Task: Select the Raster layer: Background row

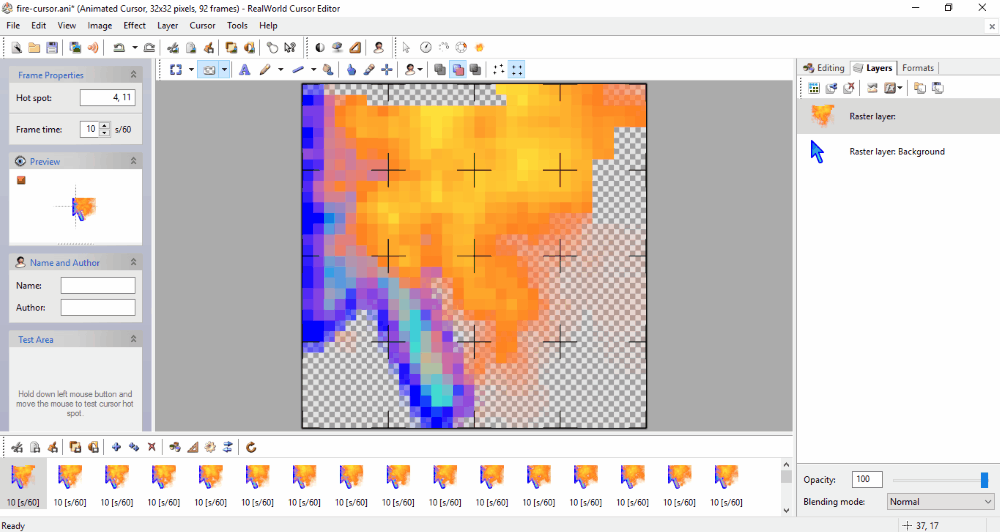Action: coord(898,152)
